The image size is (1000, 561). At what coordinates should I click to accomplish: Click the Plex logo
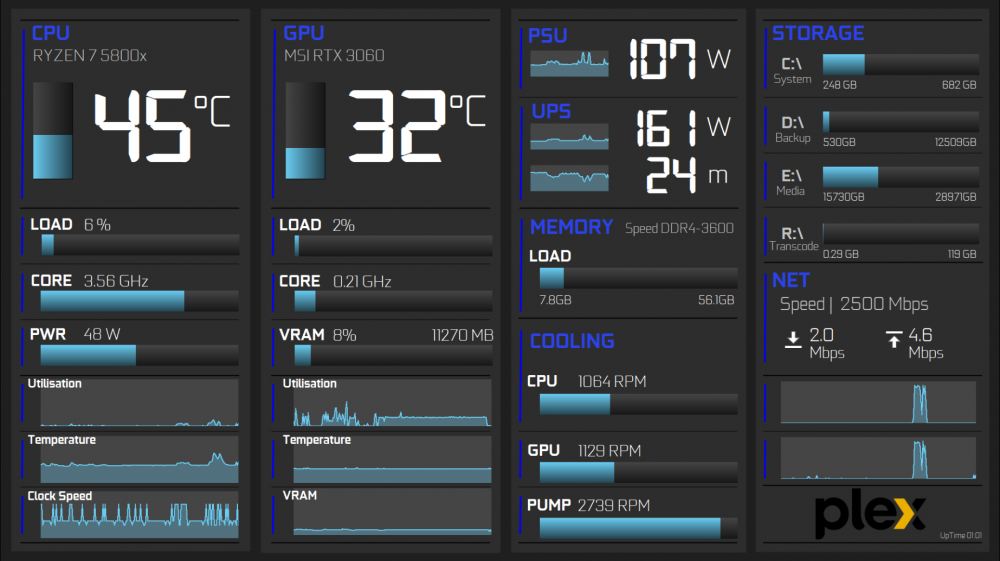click(x=868, y=513)
